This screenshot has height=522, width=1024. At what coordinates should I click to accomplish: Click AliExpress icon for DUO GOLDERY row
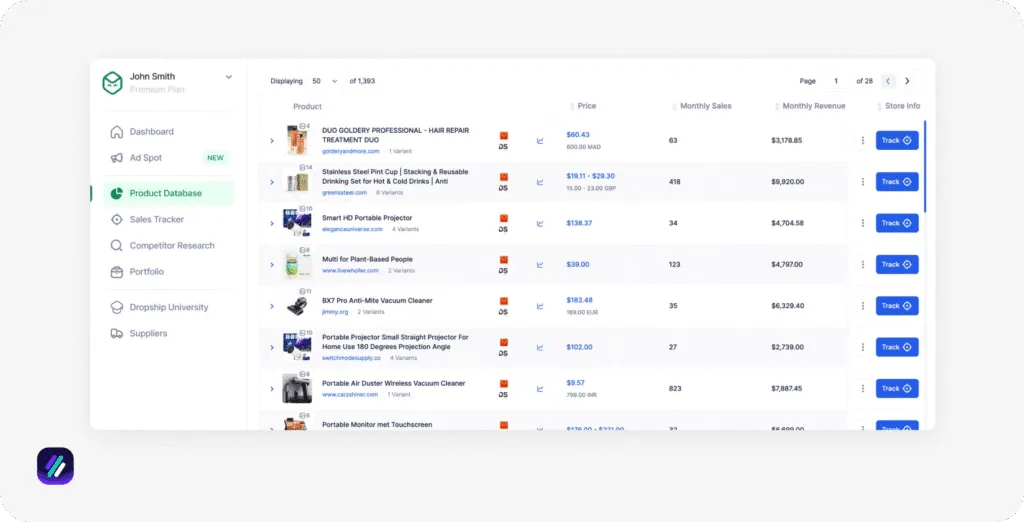tap(504, 136)
